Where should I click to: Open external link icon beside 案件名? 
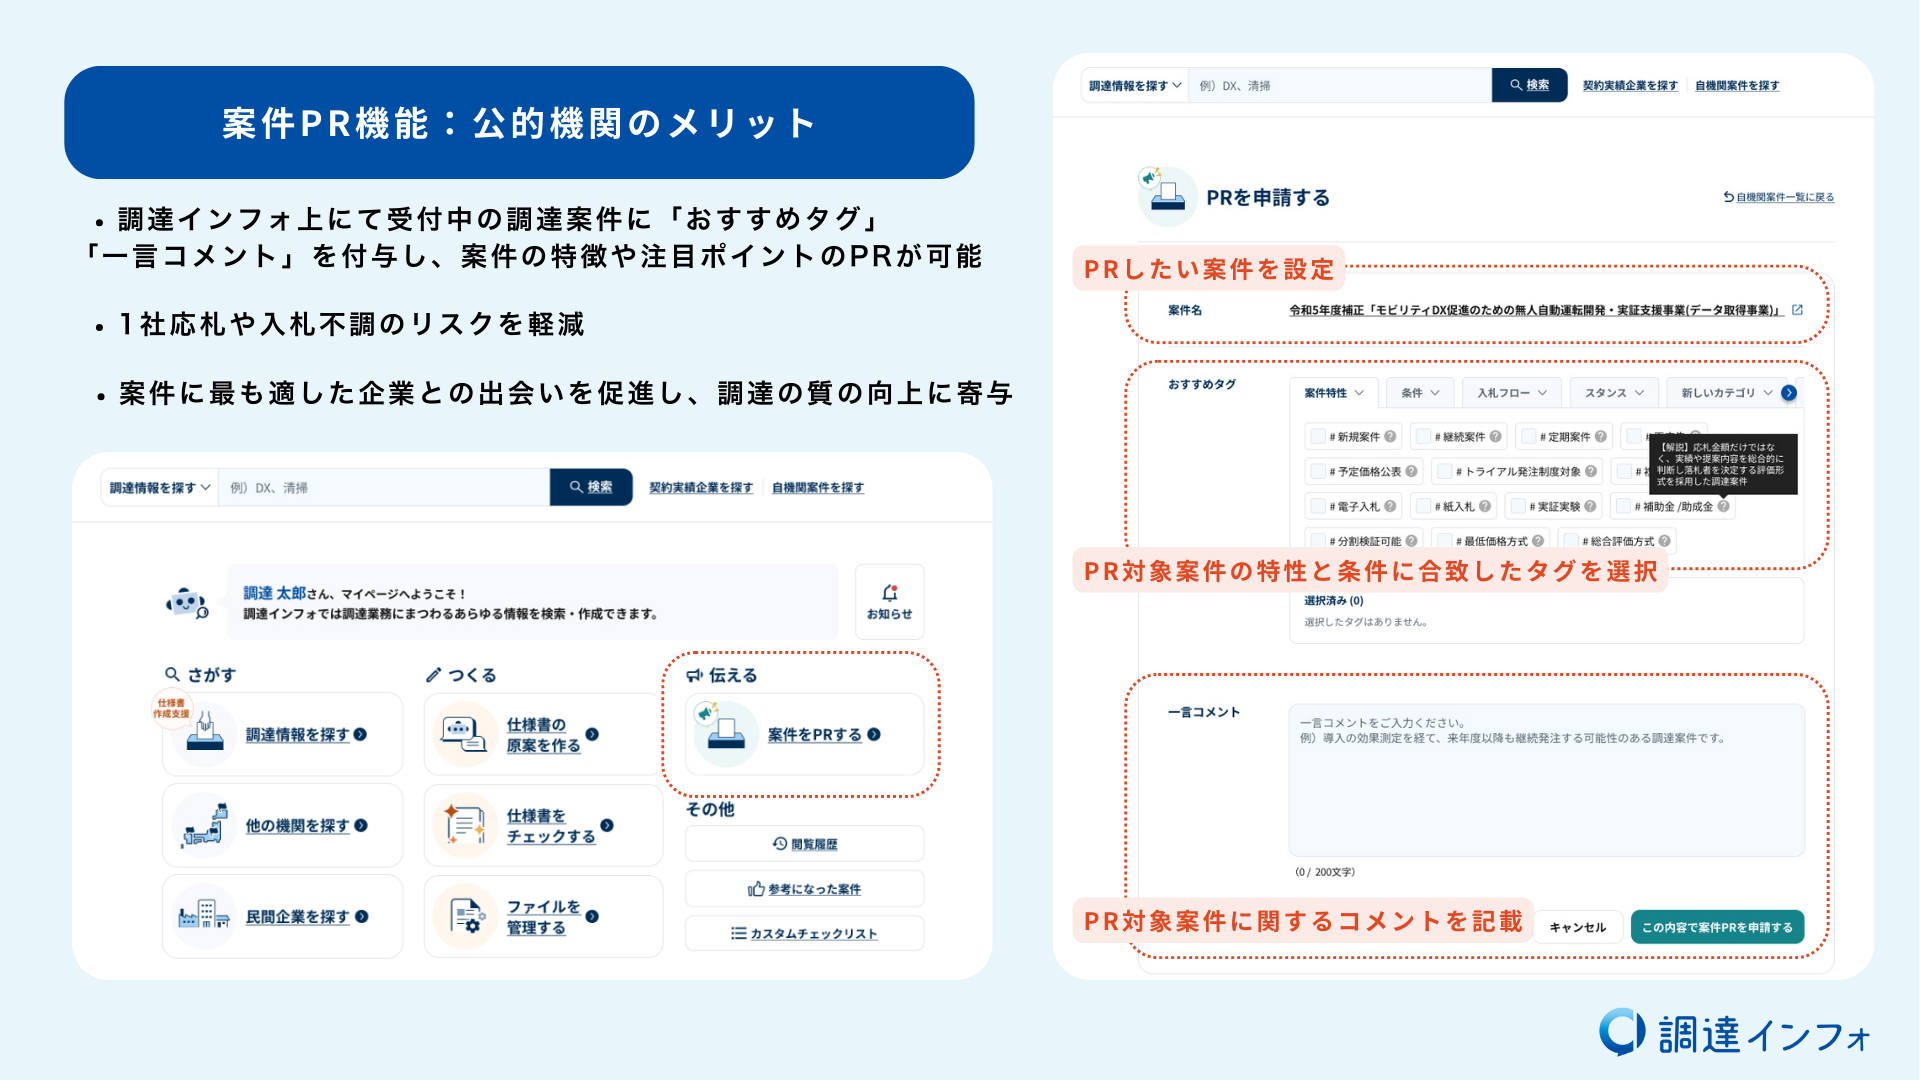point(1797,310)
